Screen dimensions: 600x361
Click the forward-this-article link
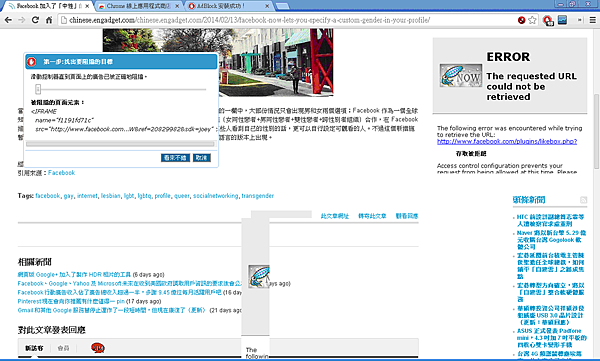tap(372, 216)
